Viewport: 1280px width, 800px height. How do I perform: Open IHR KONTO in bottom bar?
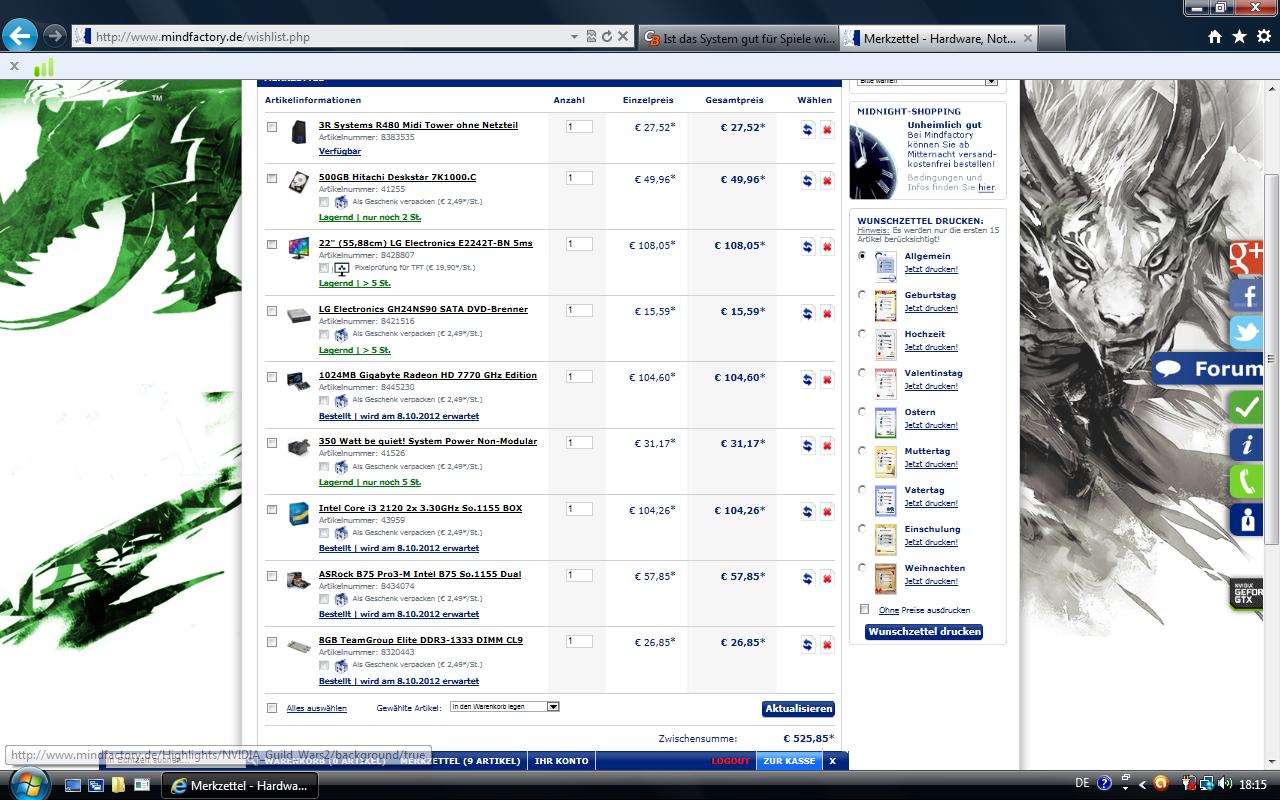click(562, 761)
